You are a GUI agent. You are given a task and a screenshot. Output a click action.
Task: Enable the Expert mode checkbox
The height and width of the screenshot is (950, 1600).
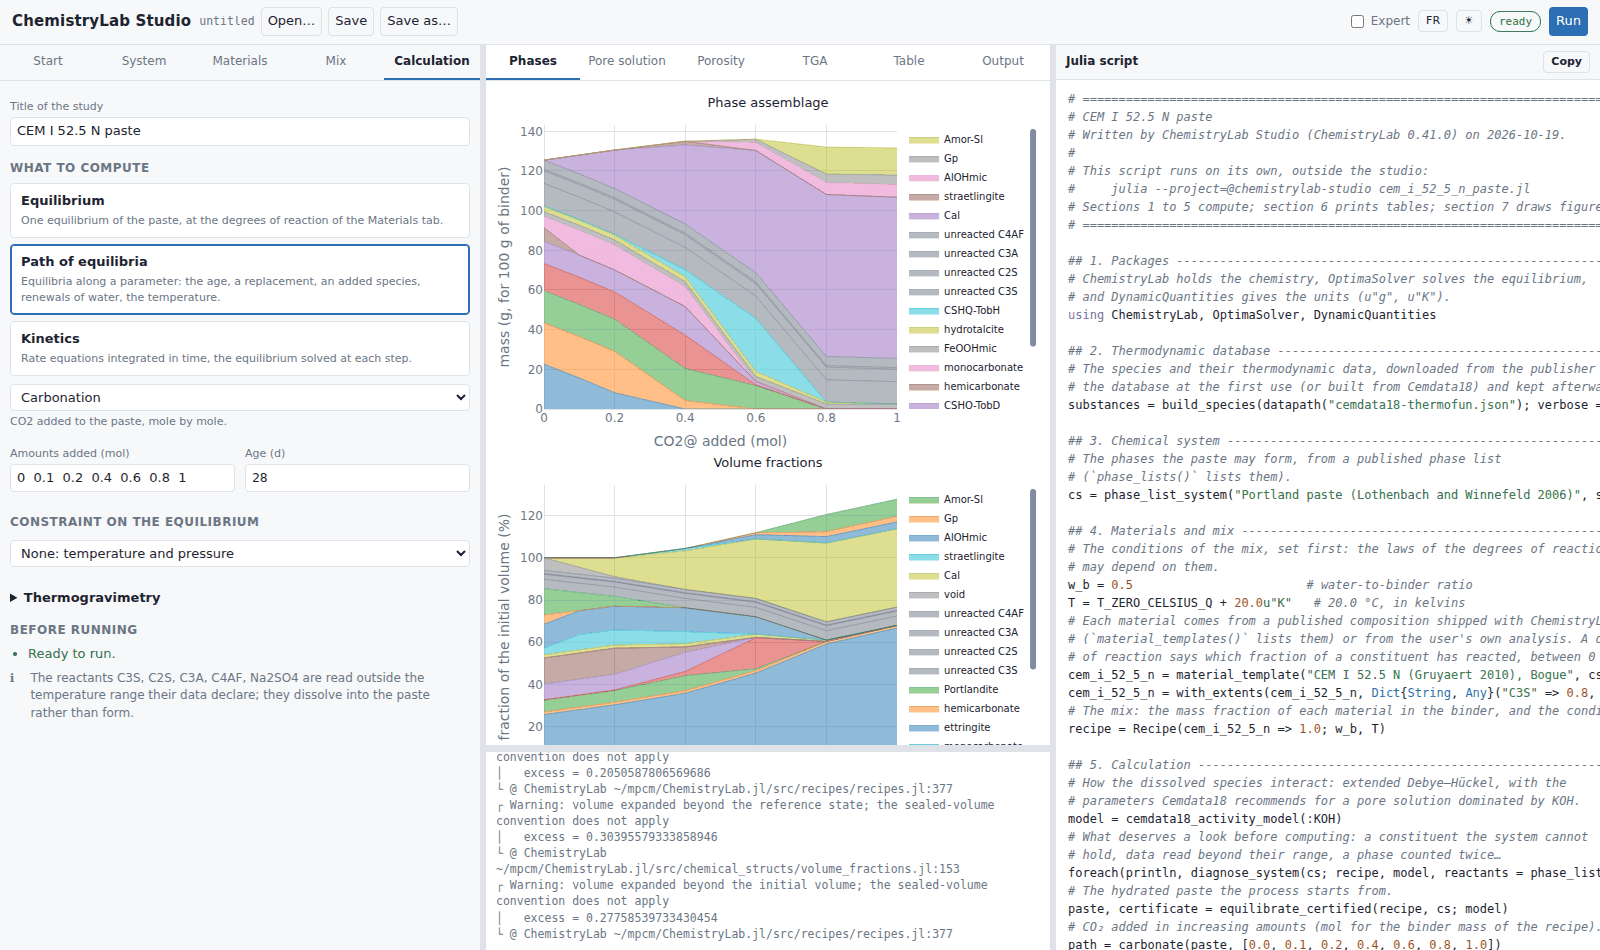[x=1357, y=21]
